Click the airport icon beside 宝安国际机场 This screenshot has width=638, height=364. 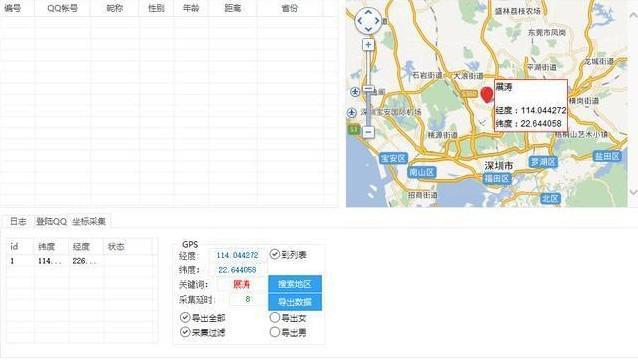tap(352, 113)
